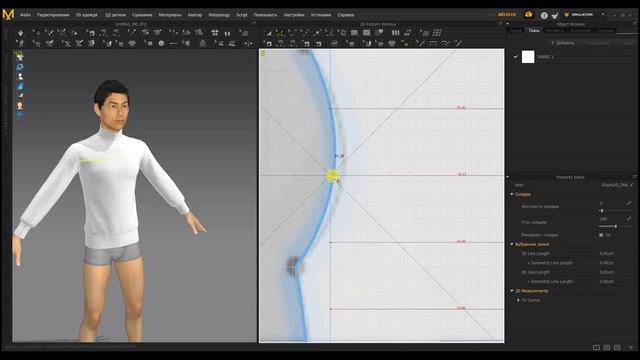Open the 3D одежда menu
This screenshot has width=640, height=360.
pyautogui.click(x=87, y=15)
